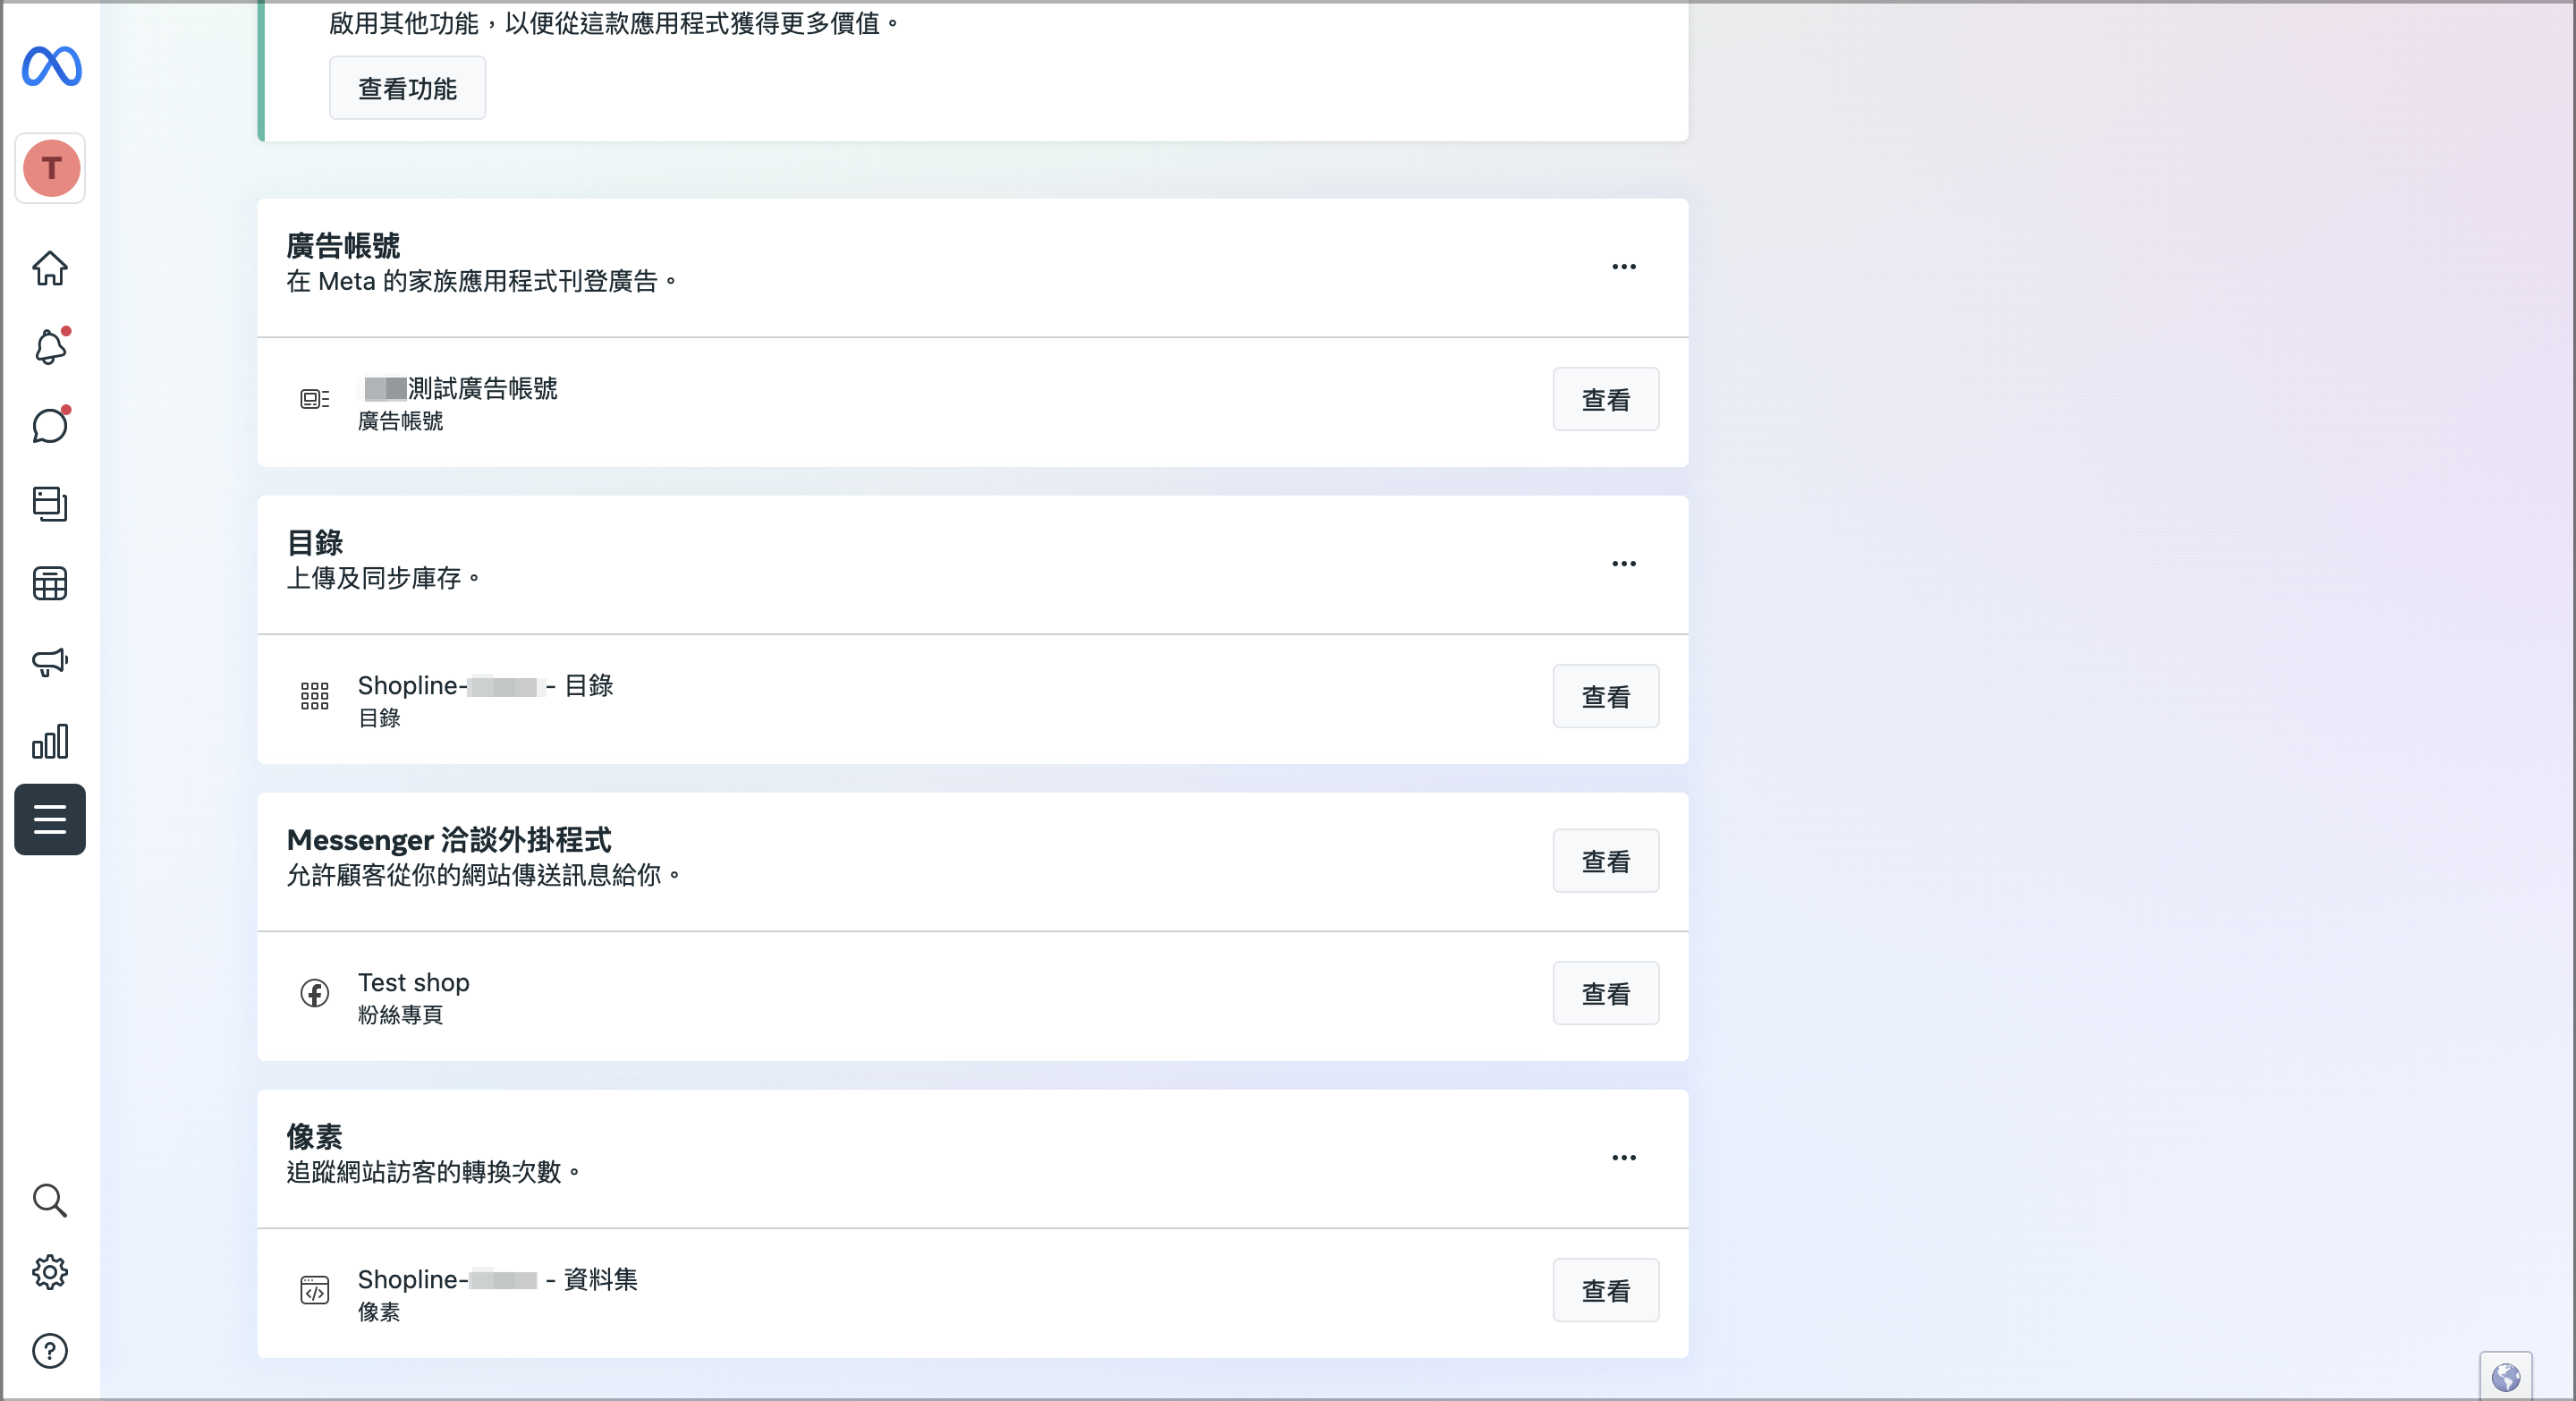Click the 目錄 section heading
2576x1401 pixels.
click(x=315, y=542)
